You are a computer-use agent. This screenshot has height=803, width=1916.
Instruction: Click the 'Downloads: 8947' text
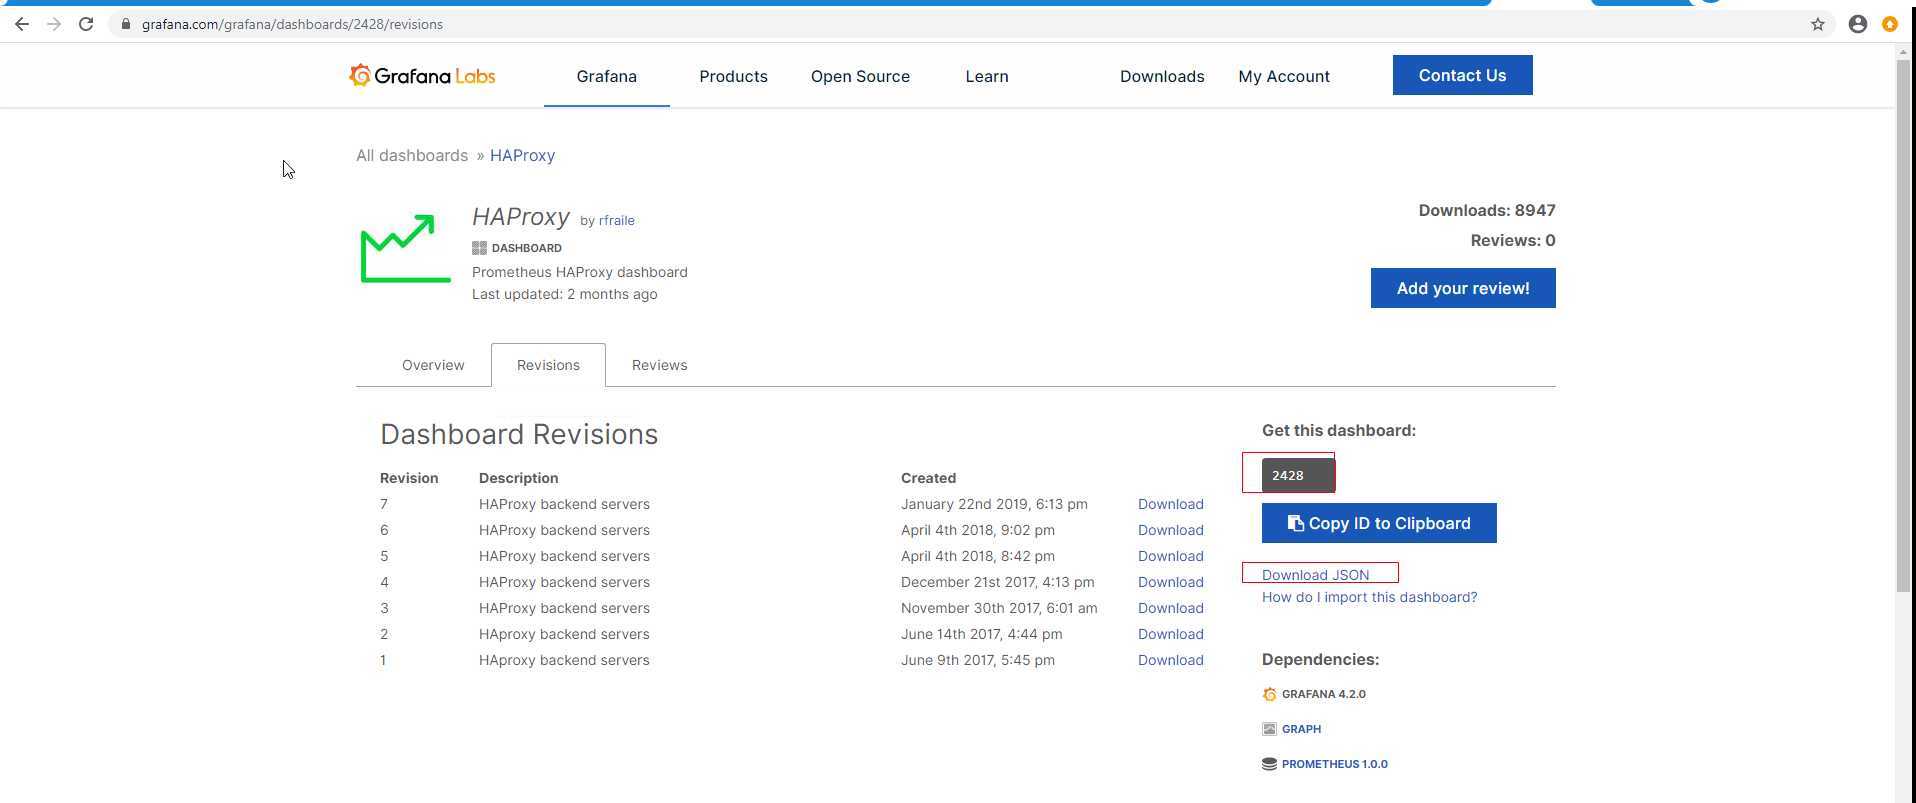pyautogui.click(x=1487, y=210)
